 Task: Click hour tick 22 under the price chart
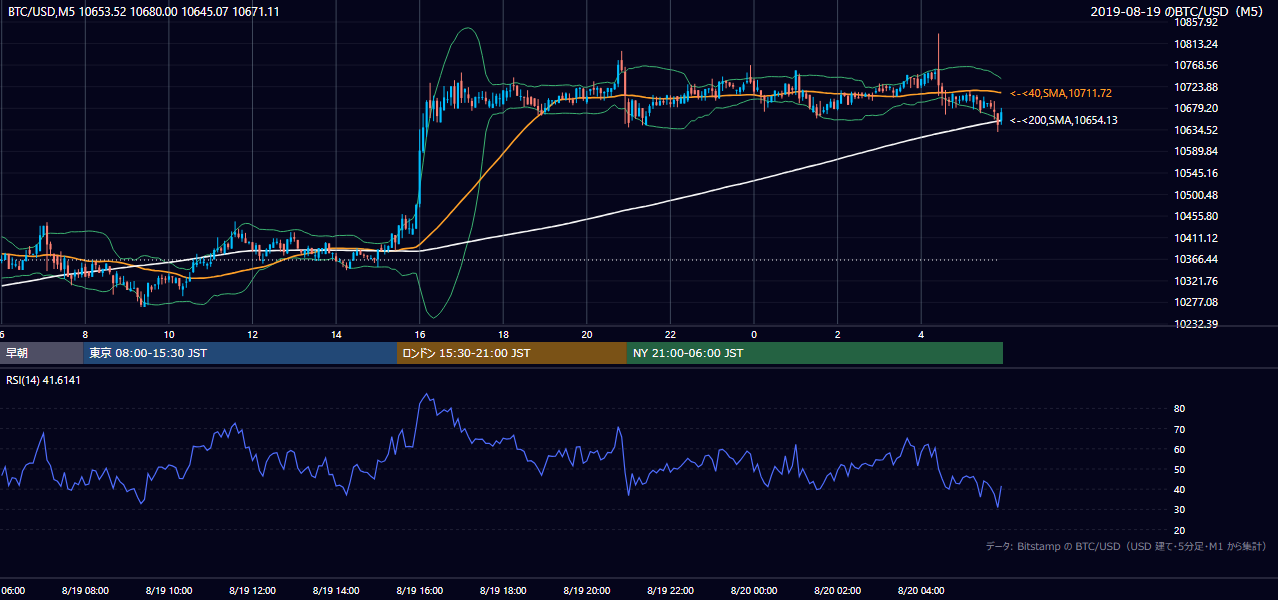671,334
